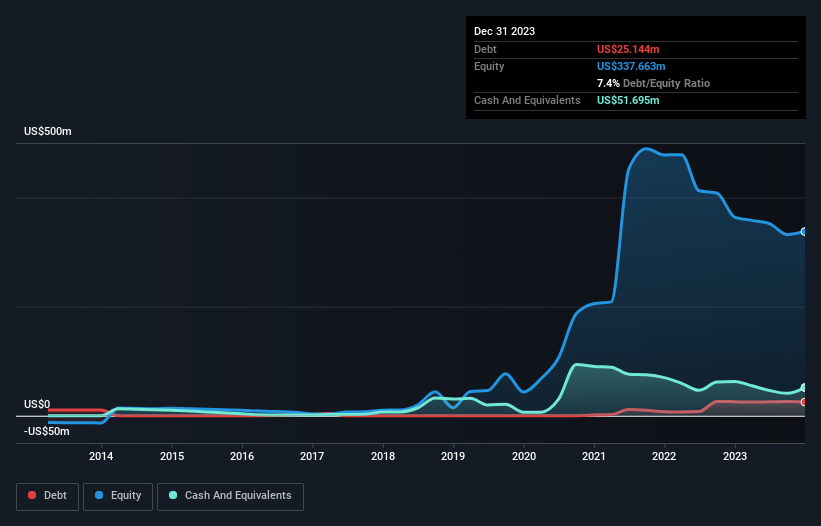Click the -US$50m y-axis label

[x=47, y=431]
